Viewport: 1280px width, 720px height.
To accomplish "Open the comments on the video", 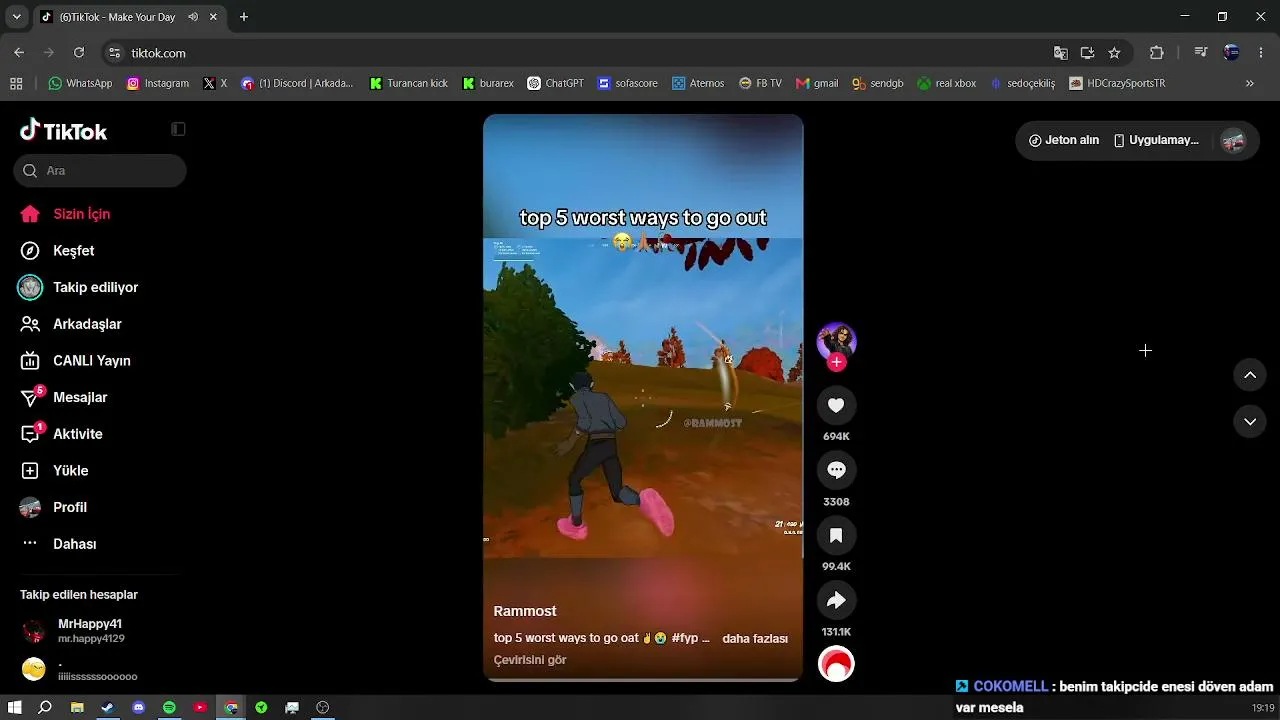I will click(x=836, y=470).
